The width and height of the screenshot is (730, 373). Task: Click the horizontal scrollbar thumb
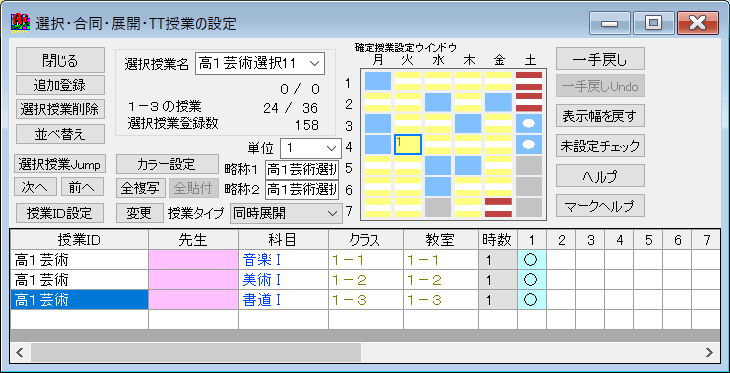196,352
